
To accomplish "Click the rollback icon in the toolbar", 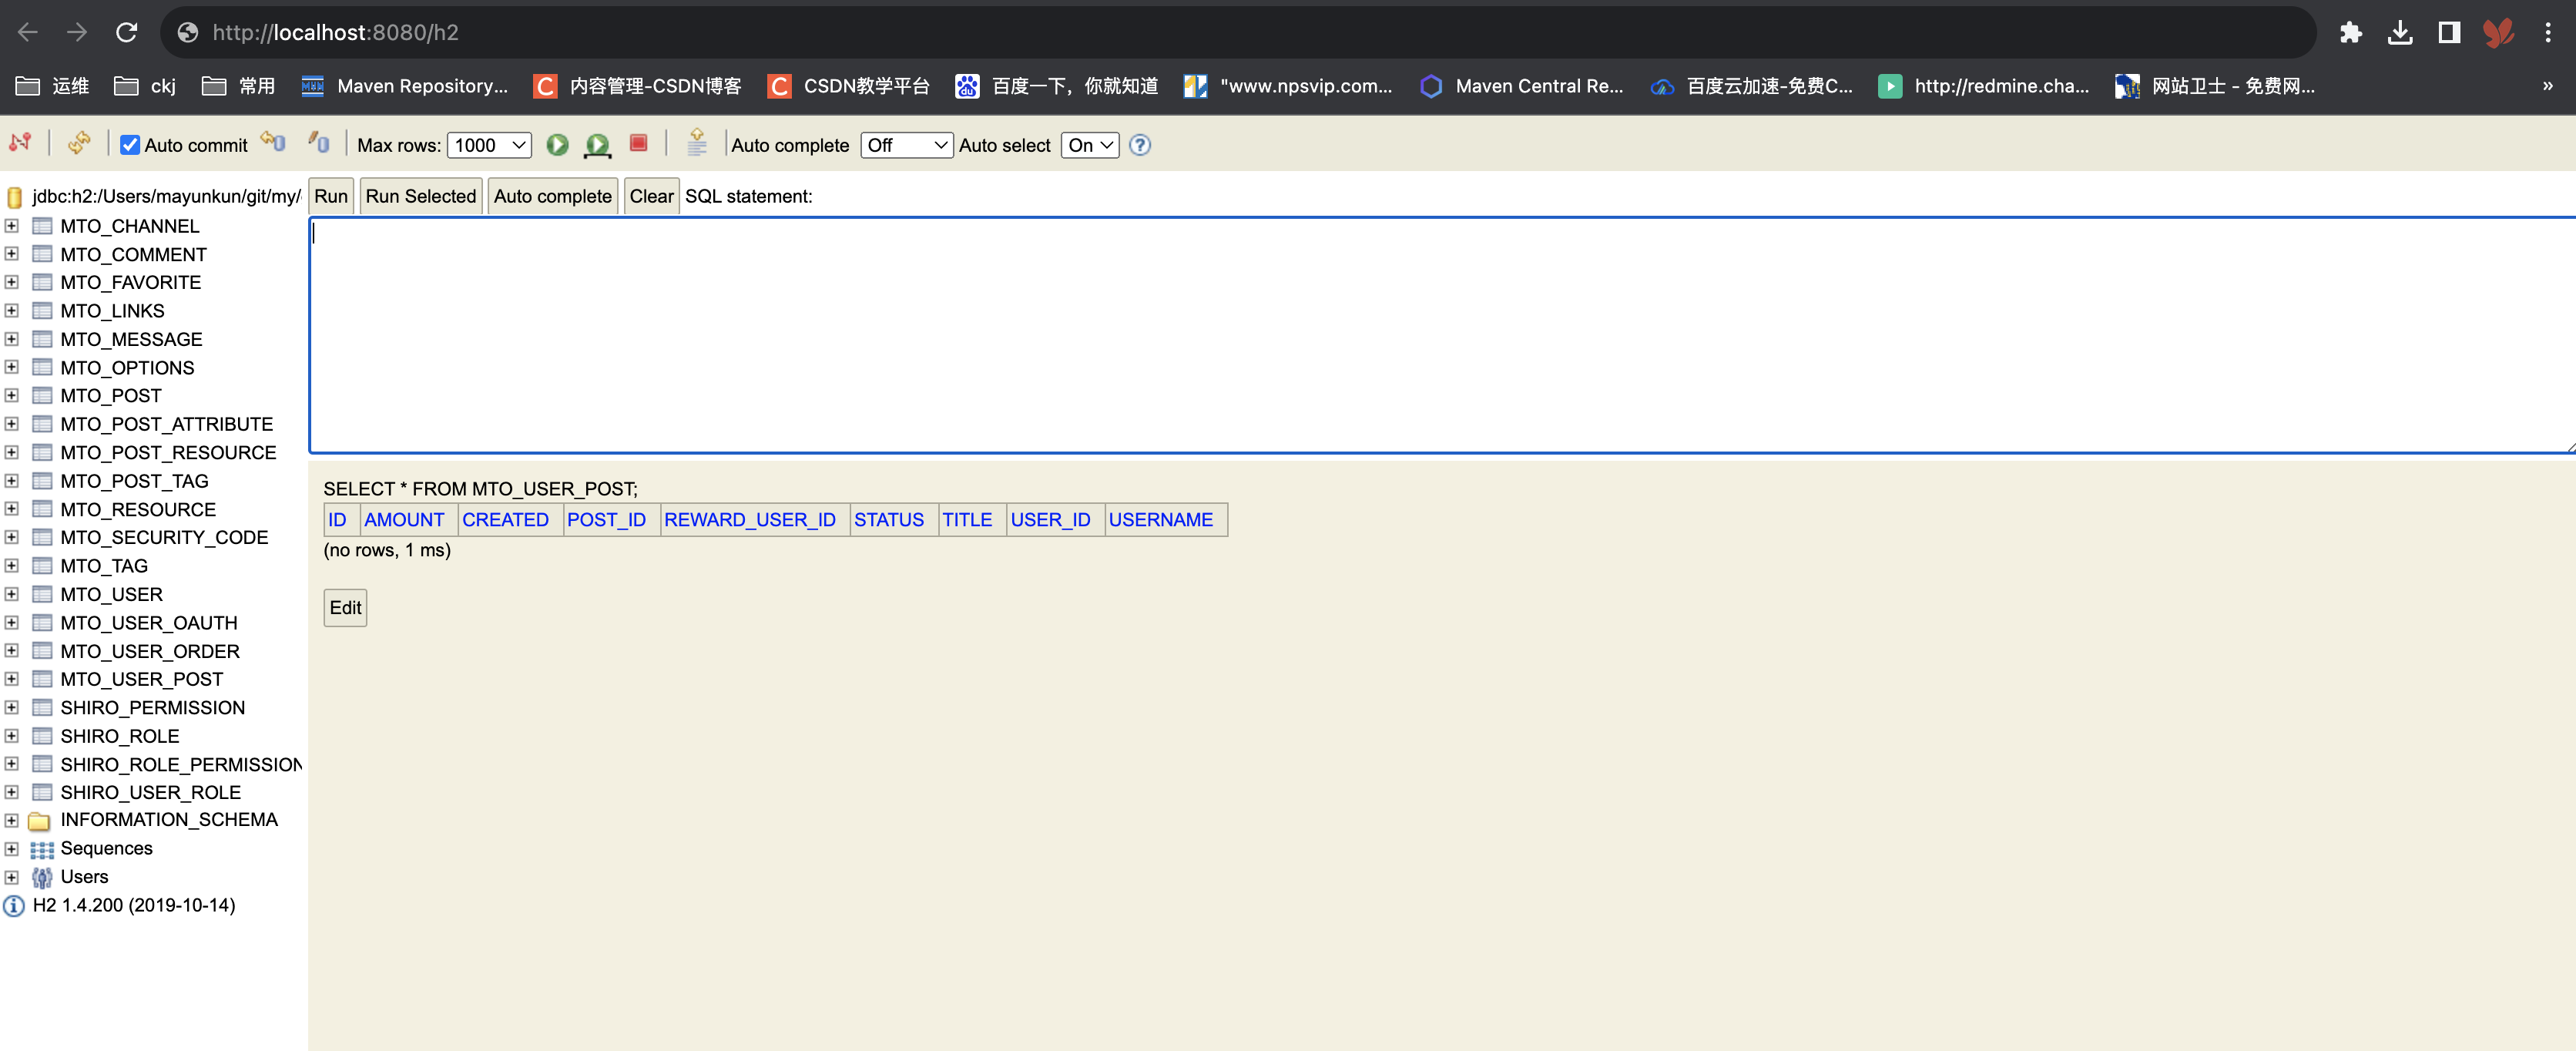I will coord(319,143).
